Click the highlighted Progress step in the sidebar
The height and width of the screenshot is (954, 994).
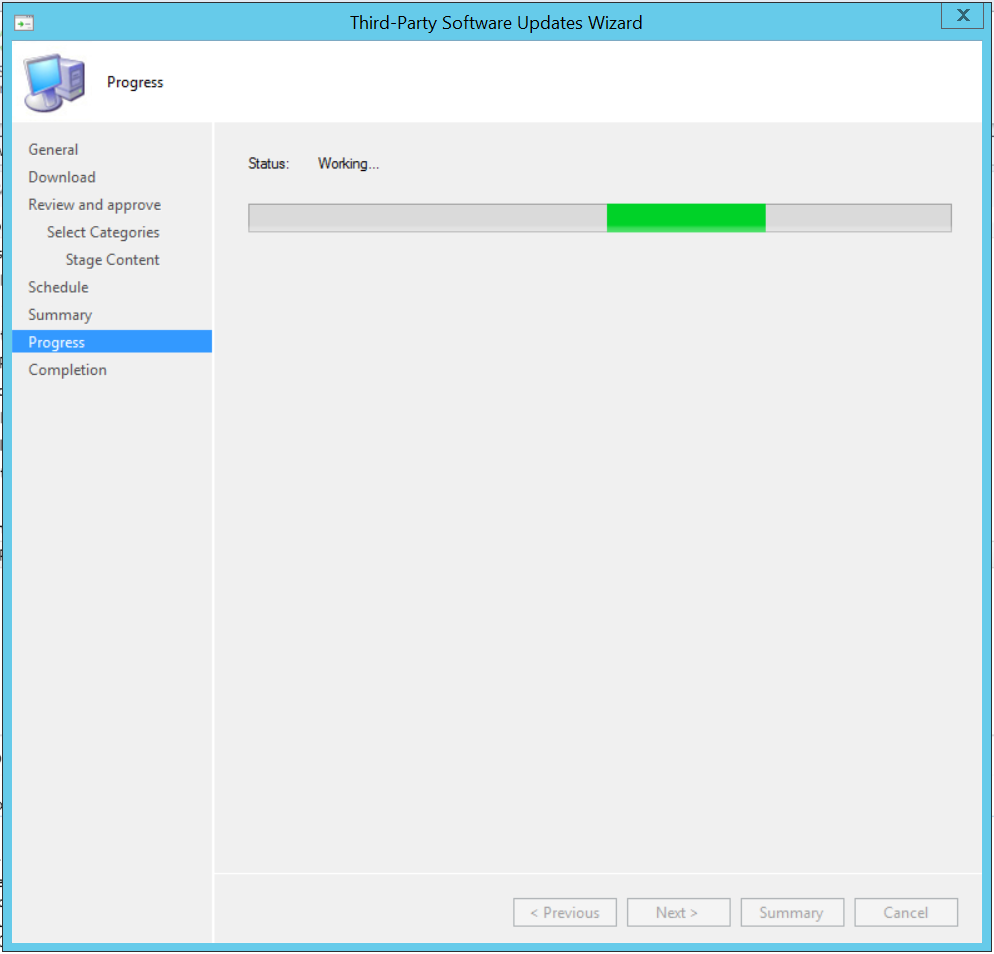click(x=57, y=342)
